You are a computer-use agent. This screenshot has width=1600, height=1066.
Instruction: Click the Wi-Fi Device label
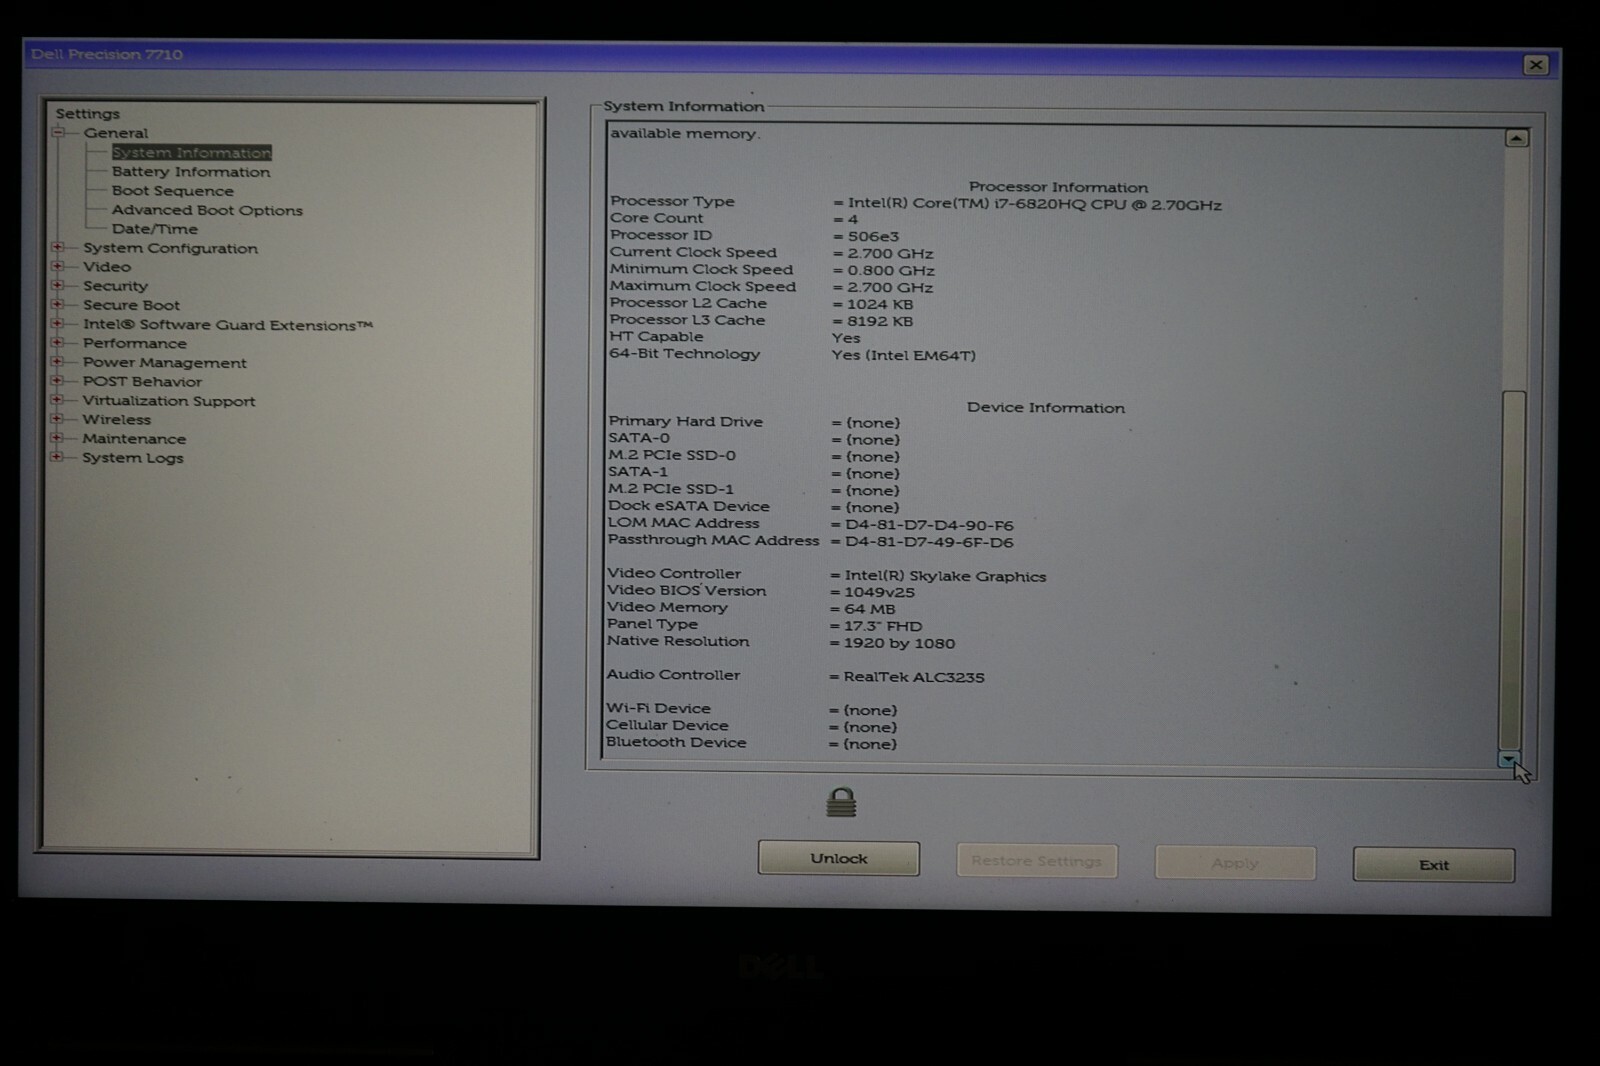pyautogui.click(x=658, y=708)
